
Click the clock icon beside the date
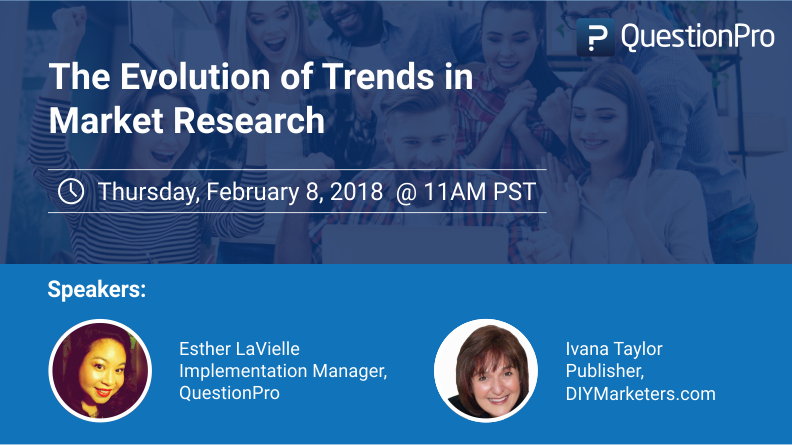pyautogui.click(x=71, y=191)
